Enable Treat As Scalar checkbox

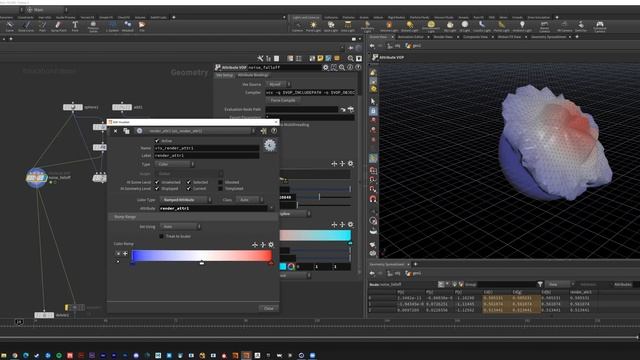tap(162, 236)
